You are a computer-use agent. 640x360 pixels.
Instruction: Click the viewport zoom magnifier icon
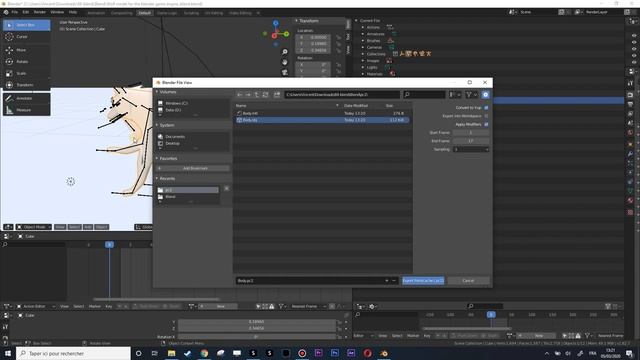[284, 52]
